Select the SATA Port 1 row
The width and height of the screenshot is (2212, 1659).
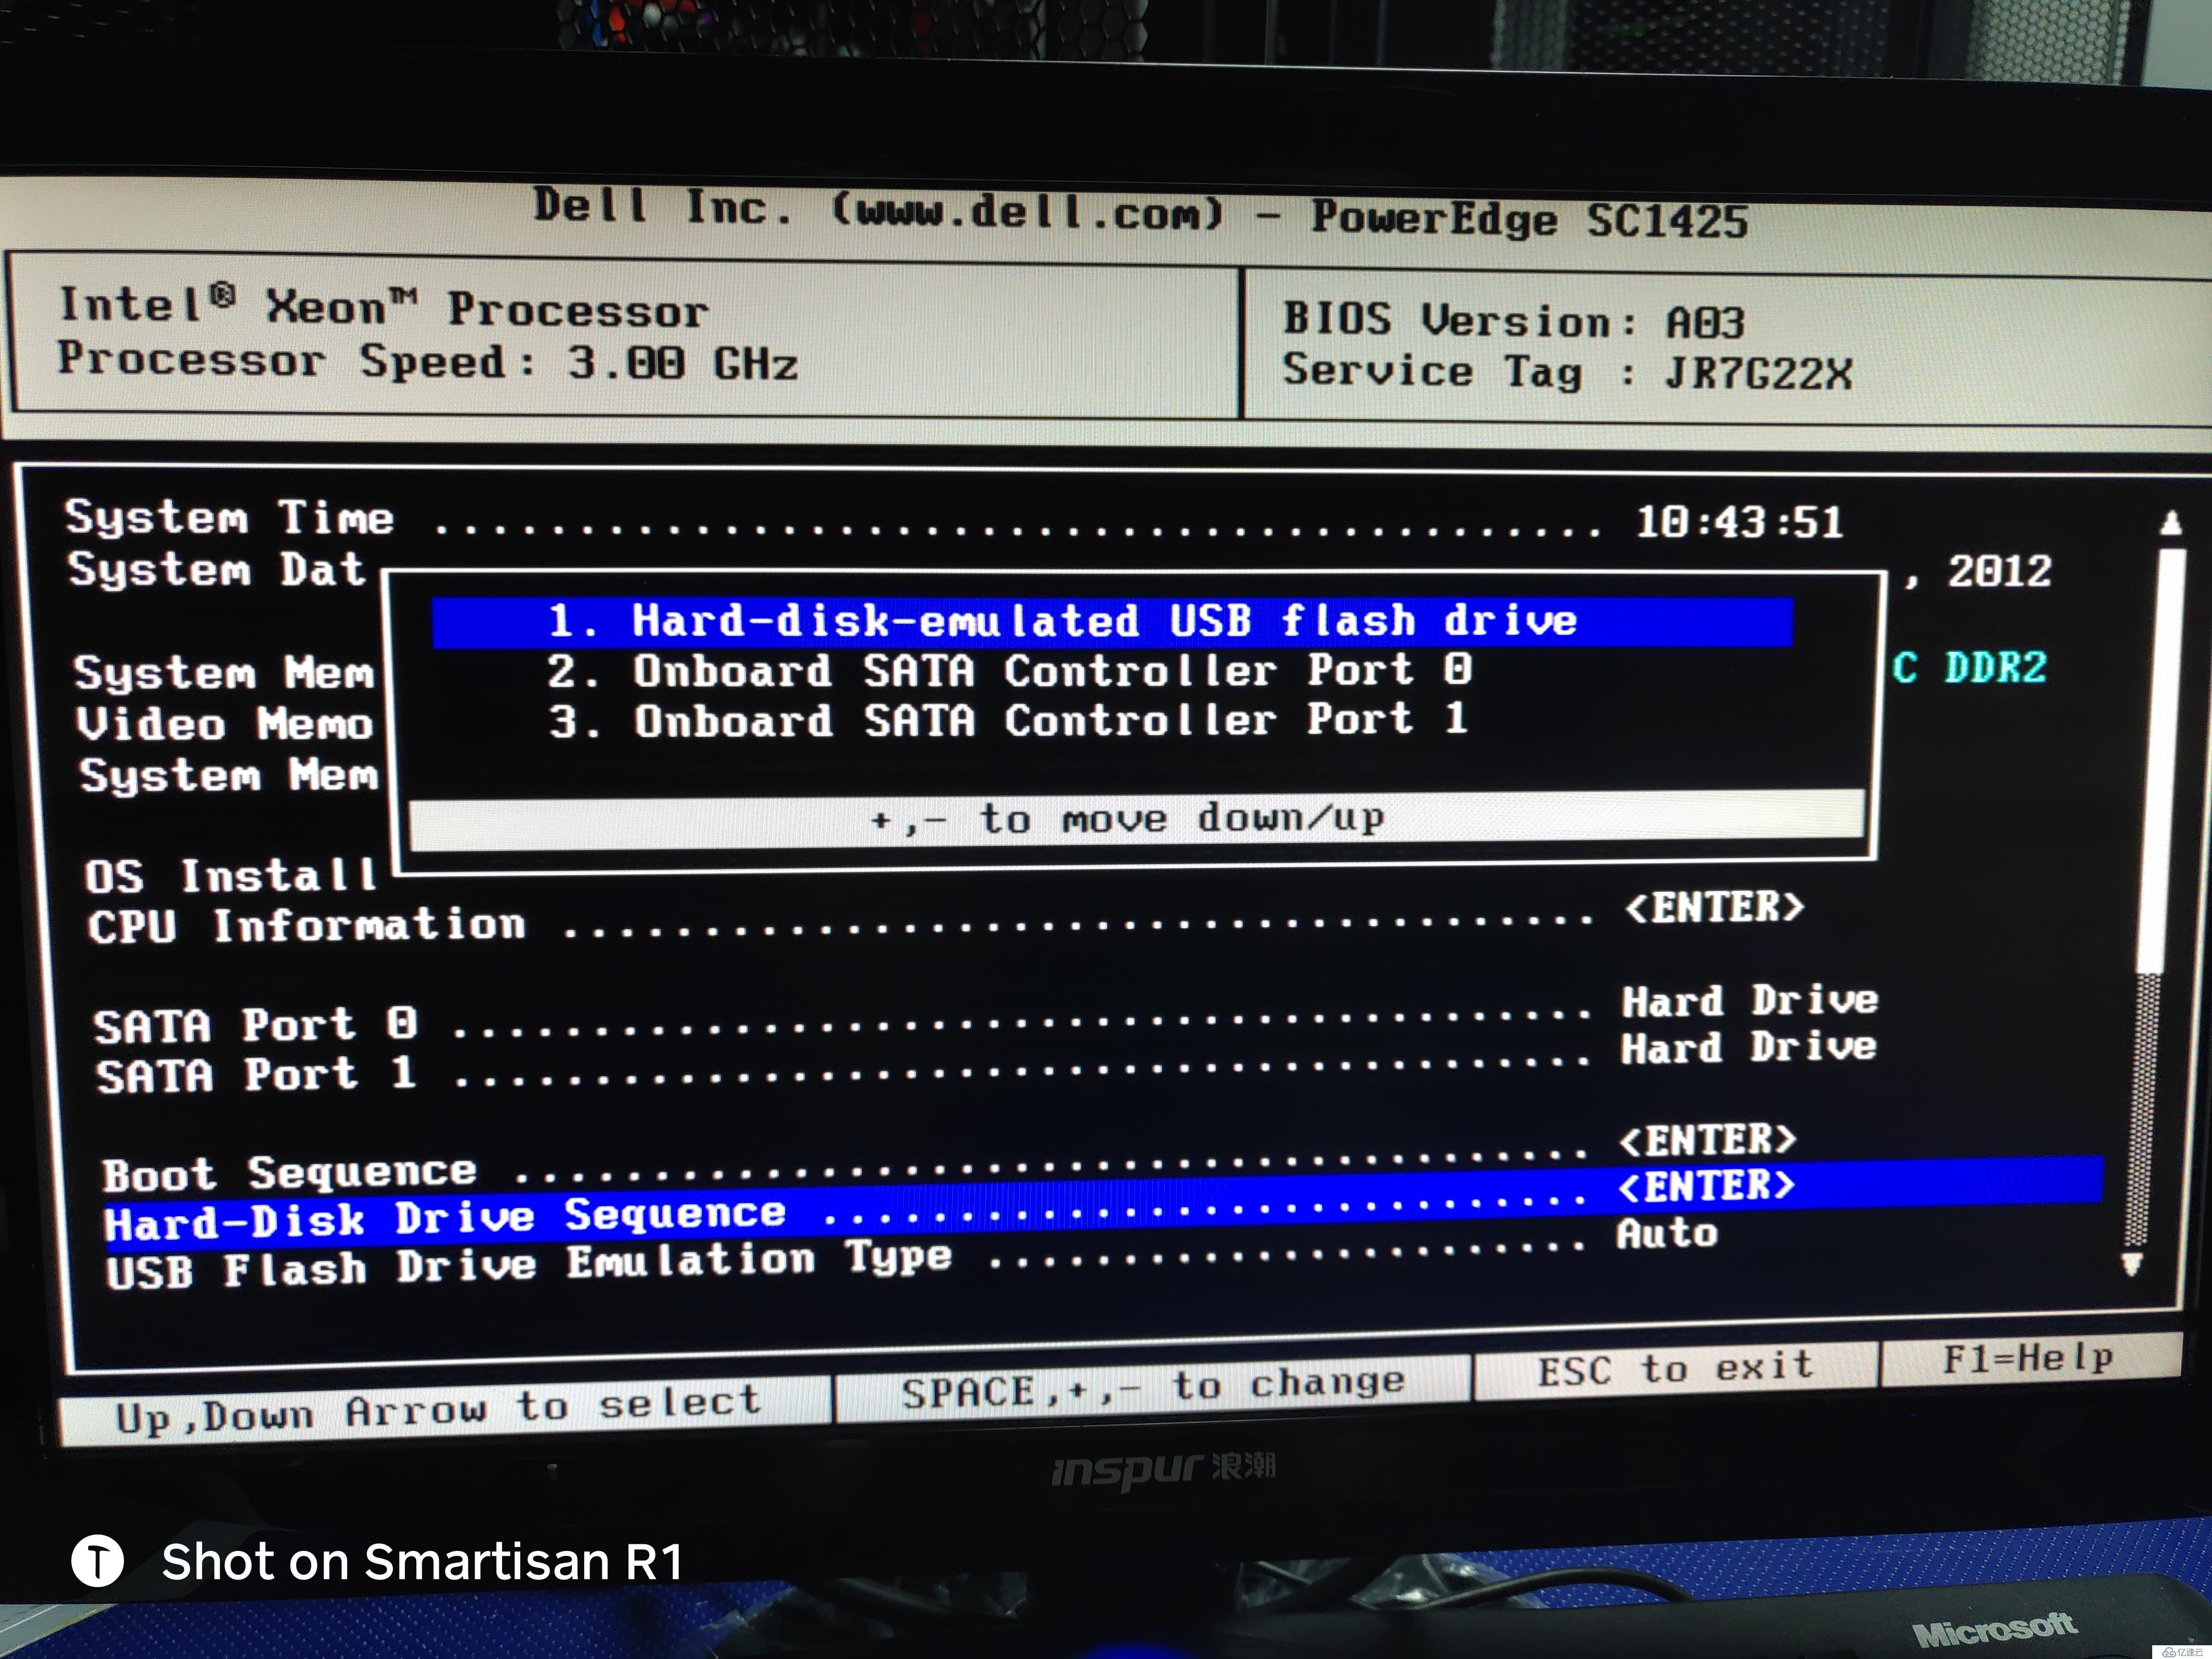tap(986, 1062)
